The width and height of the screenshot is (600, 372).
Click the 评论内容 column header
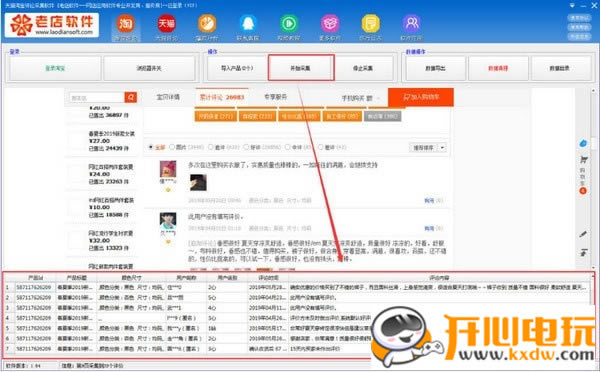[x=439, y=277]
